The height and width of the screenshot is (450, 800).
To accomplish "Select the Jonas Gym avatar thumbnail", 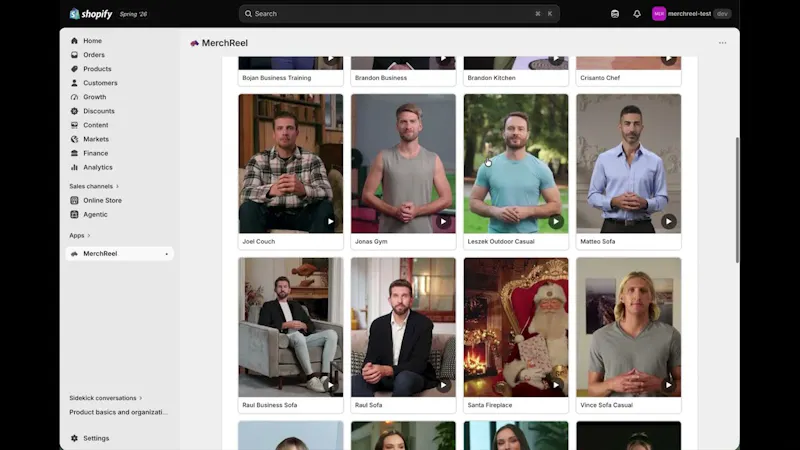I will tap(404, 163).
